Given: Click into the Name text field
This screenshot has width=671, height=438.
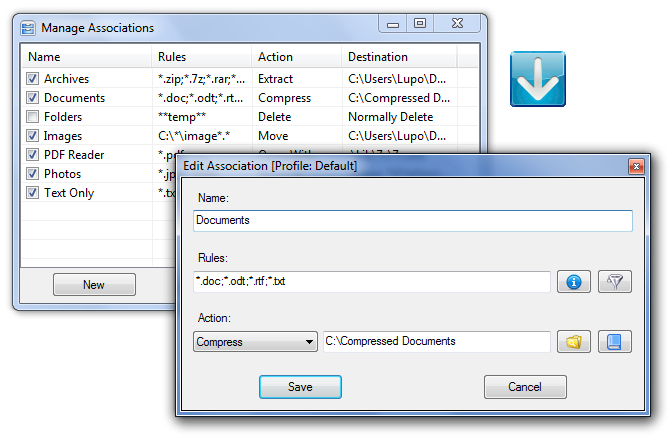Looking at the screenshot, I should click(x=412, y=220).
